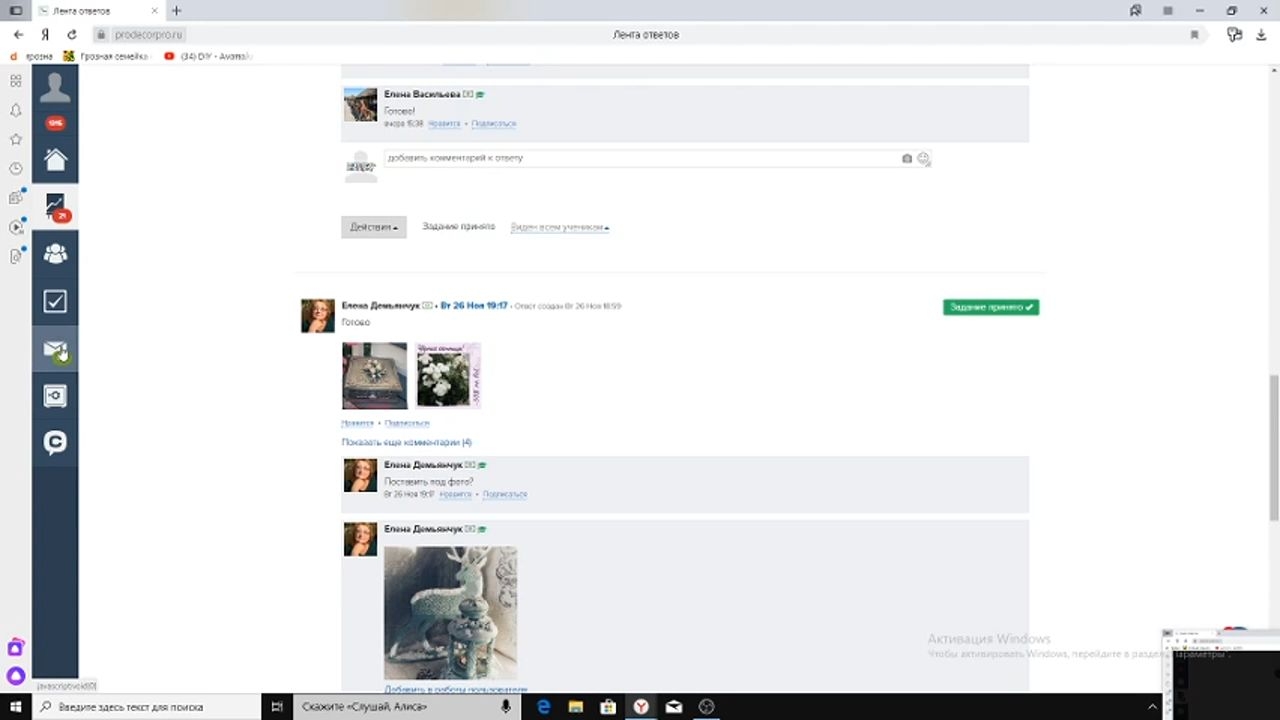The image size is (1280, 720).
Task: Open Елена Васильева's avatar
Action: (x=360, y=105)
